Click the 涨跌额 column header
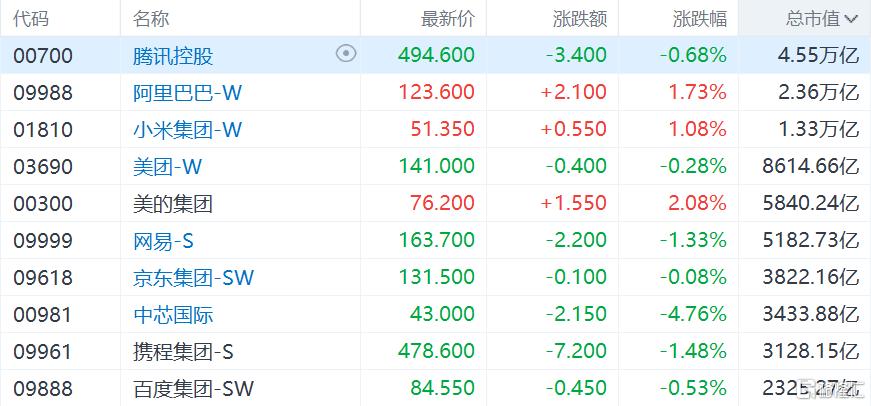Viewport: 871px width, 406px height. [x=579, y=19]
